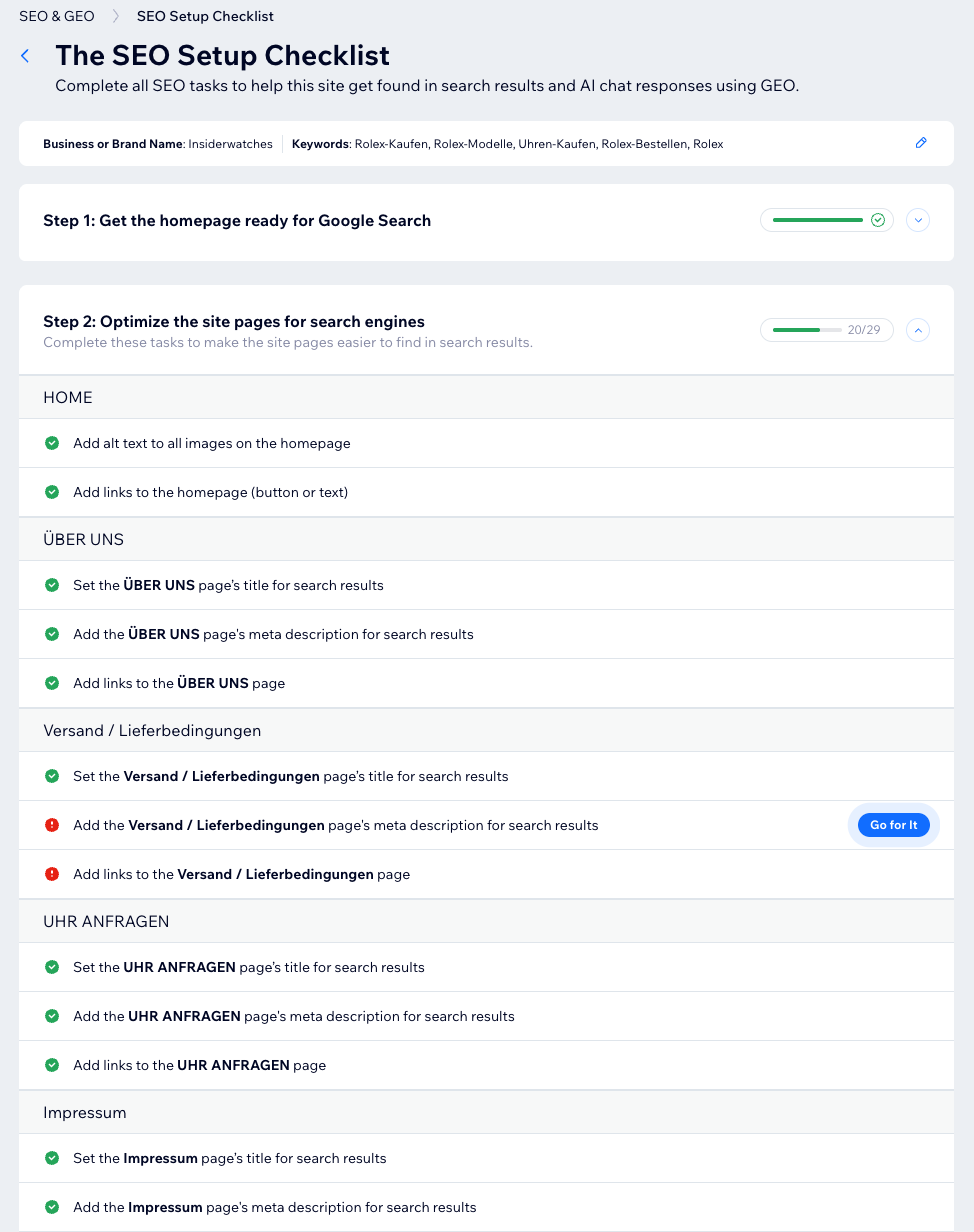Click green check for UHR ANFRAGEN title task
This screenshot has width=974, height=1232.
point(52,967)
